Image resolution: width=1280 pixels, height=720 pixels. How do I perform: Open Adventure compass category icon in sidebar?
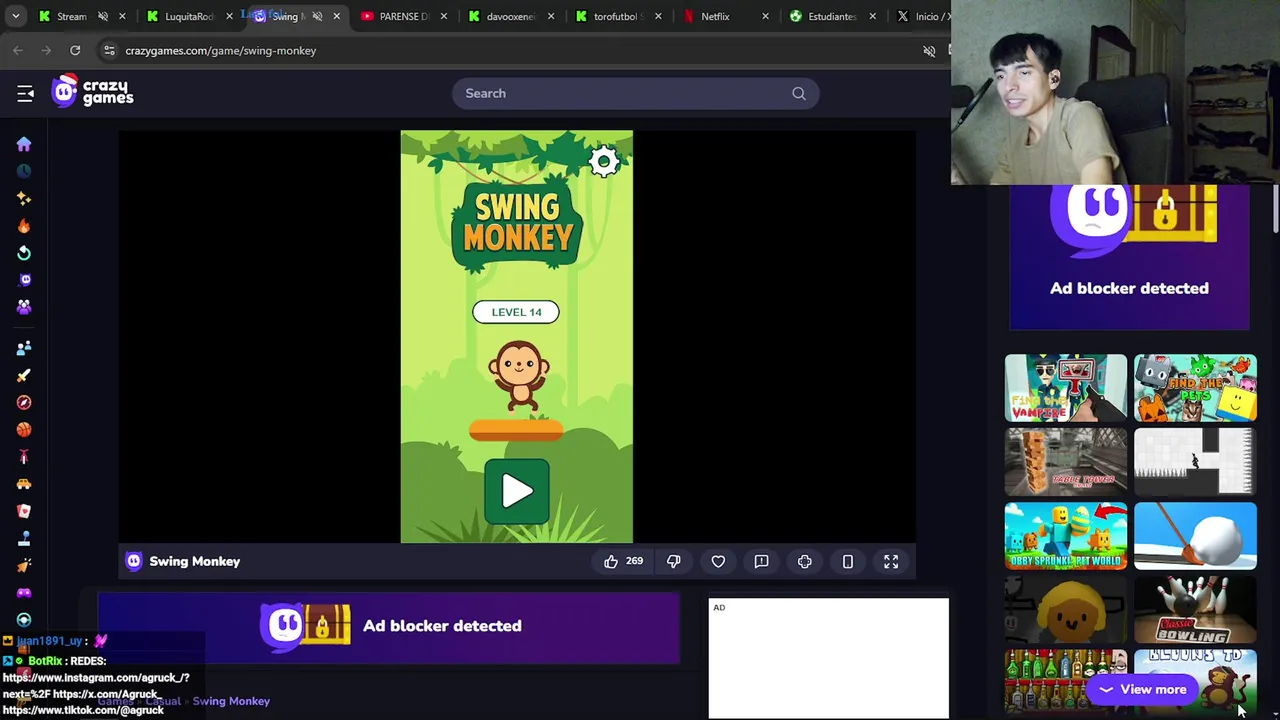click(24, 402)
